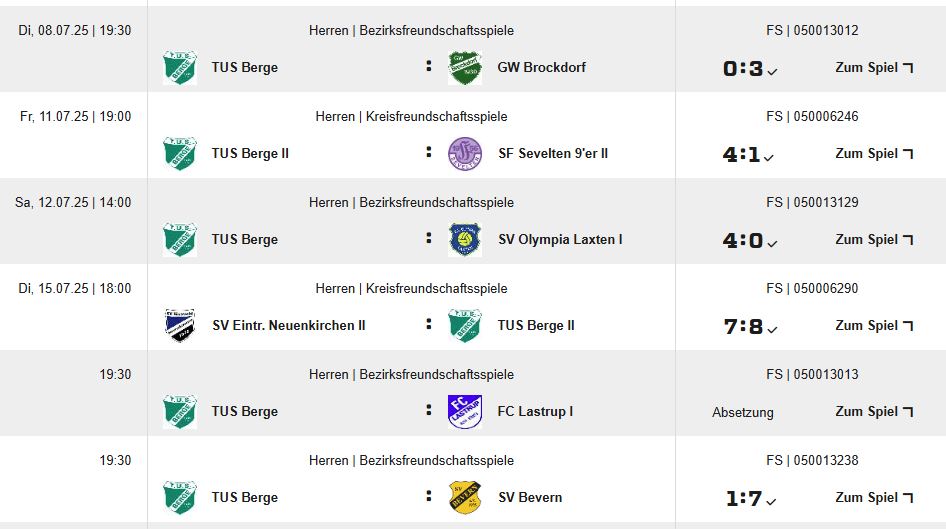Open Zum Spiel link for FC Lastrup match
The width and height of the screenshot is (946, 529).
point(874,411)
